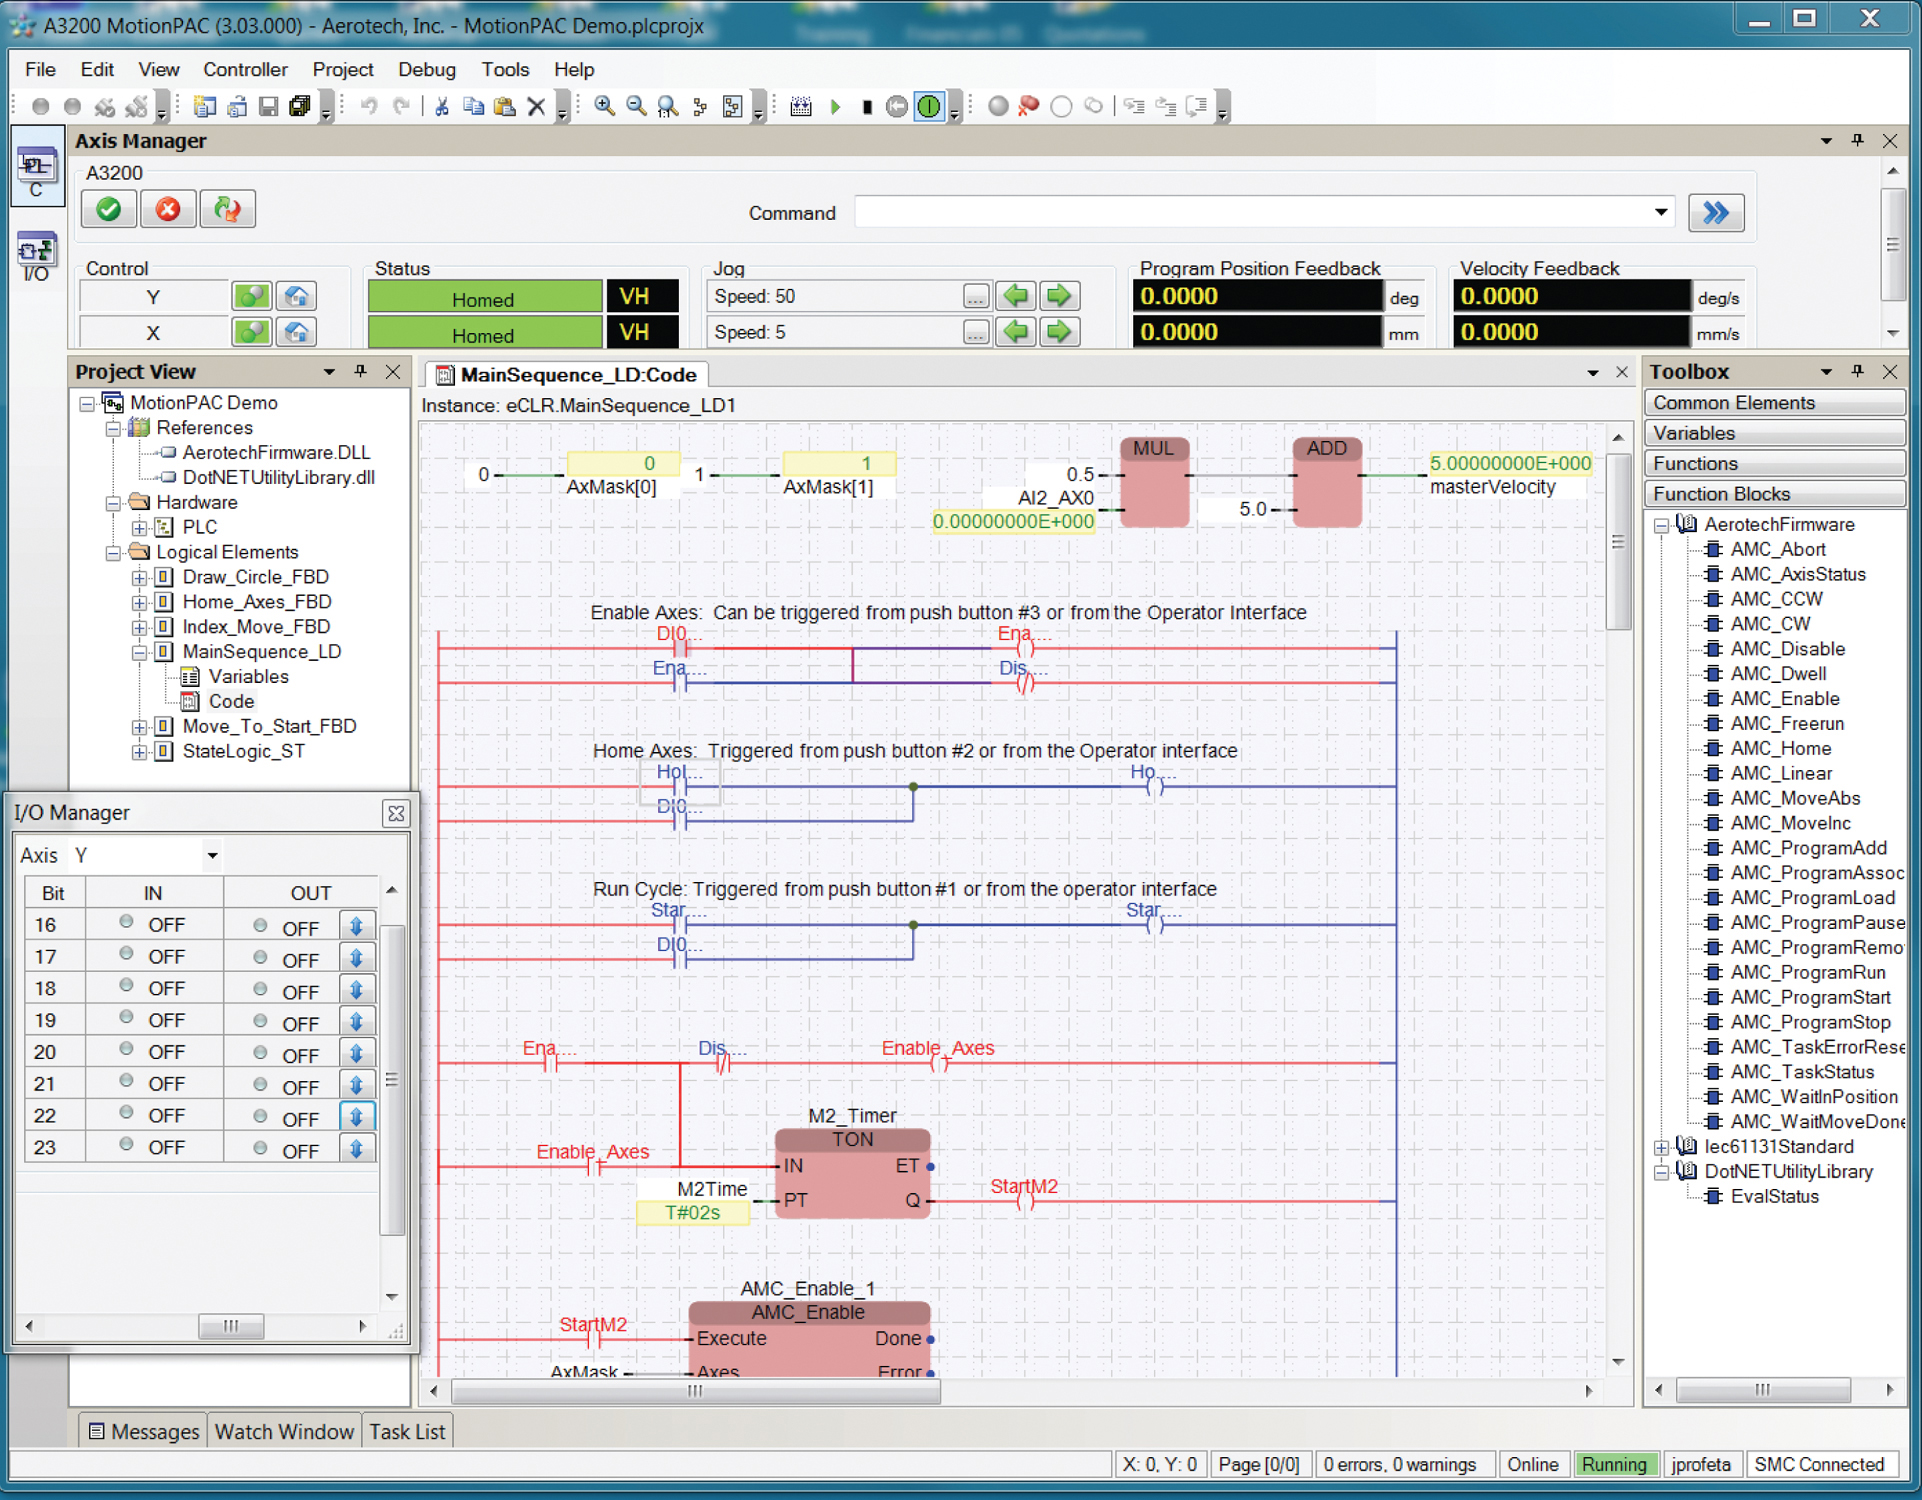Click the double-arrow execute command button
Image resolution: width=1922 pixels, height=1500 pixels.
coord(1715,213)
